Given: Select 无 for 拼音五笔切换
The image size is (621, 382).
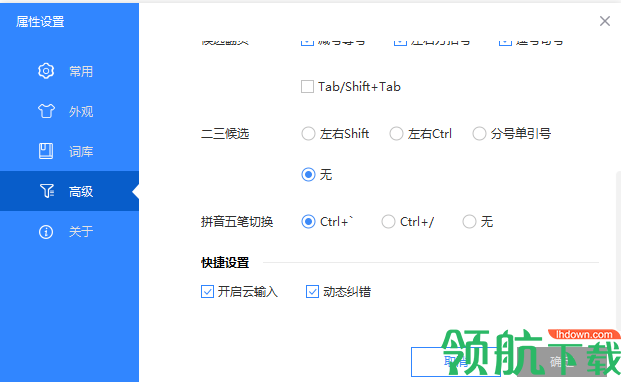Looking at the screenshot, I should point(469,222).
